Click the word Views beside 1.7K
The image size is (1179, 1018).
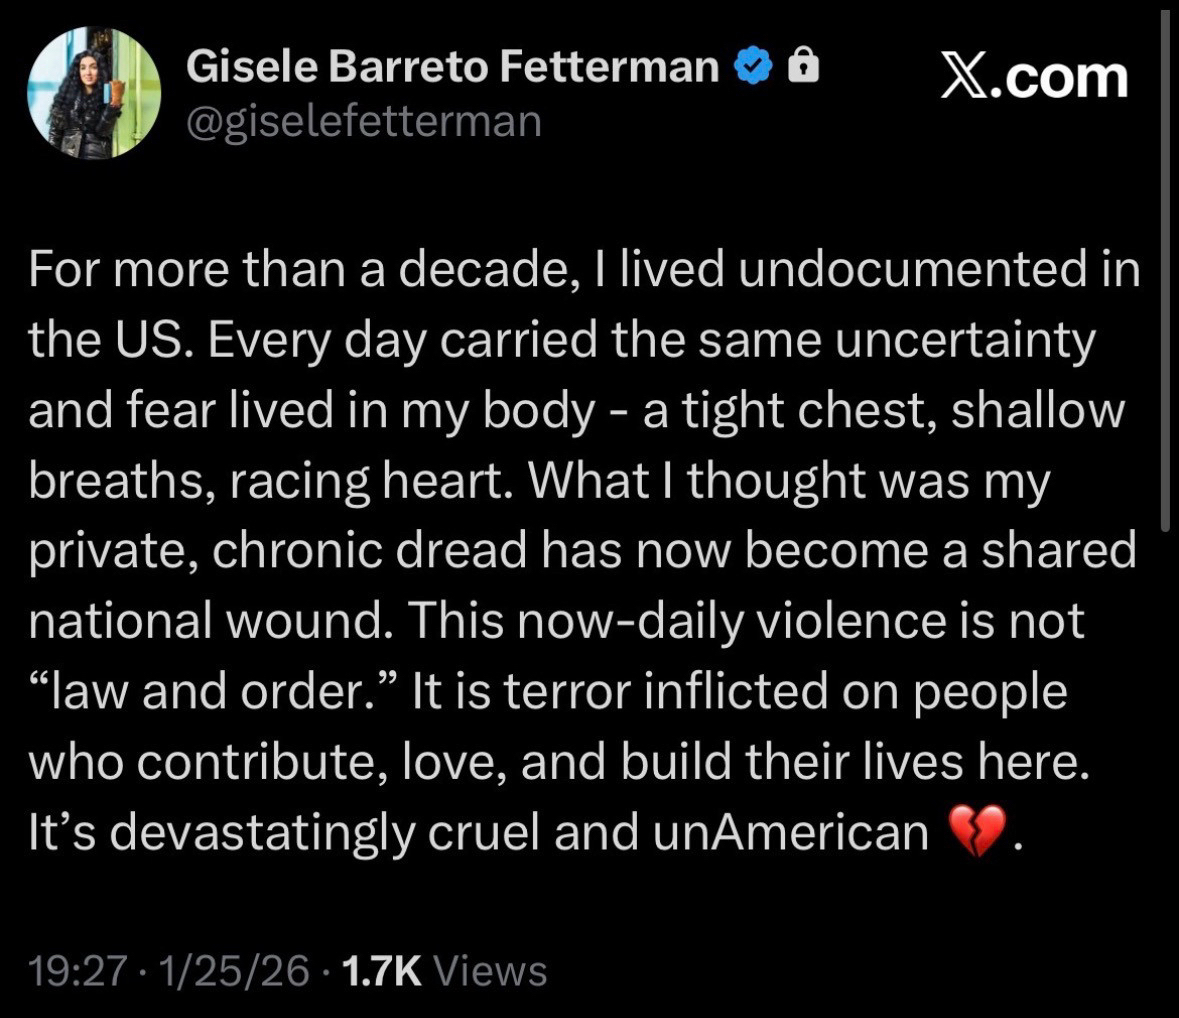tap(493, 970)
